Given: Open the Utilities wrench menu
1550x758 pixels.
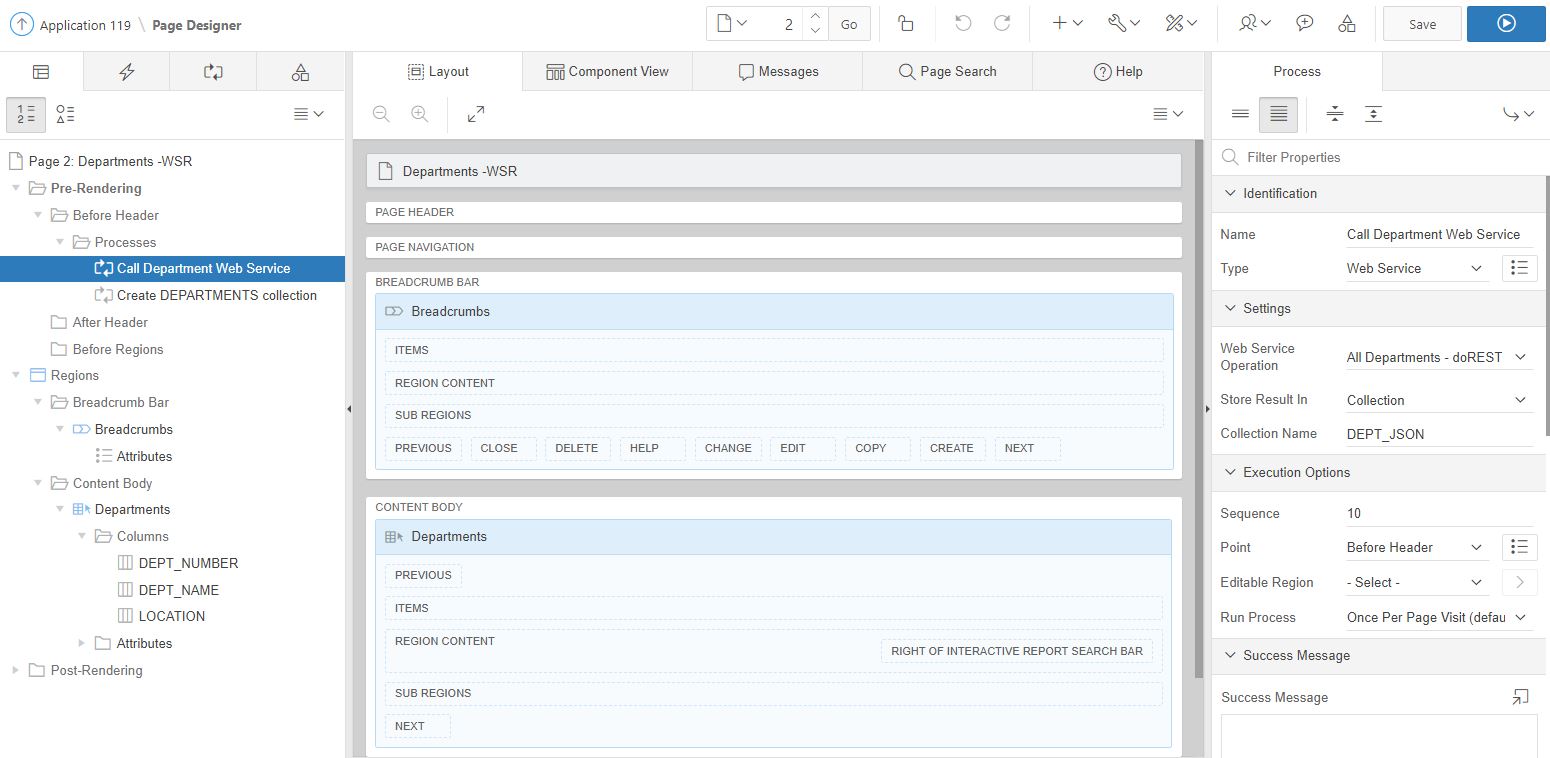Looking at the screenshot, I should coord(1125,24).
